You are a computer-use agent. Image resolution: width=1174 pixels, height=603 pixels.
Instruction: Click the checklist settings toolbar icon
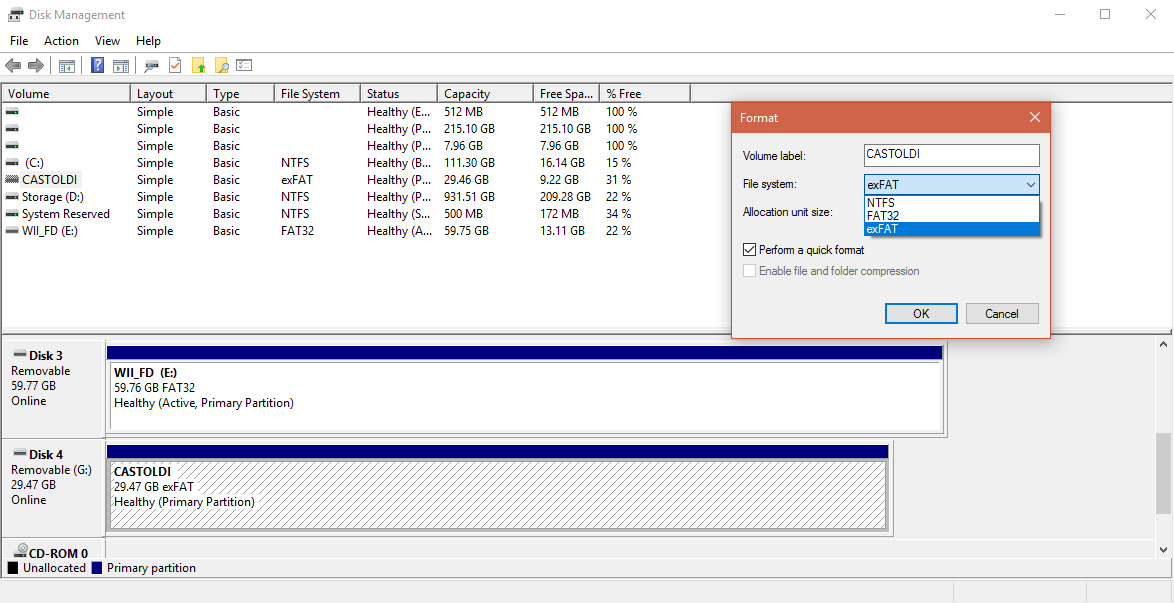244,66
